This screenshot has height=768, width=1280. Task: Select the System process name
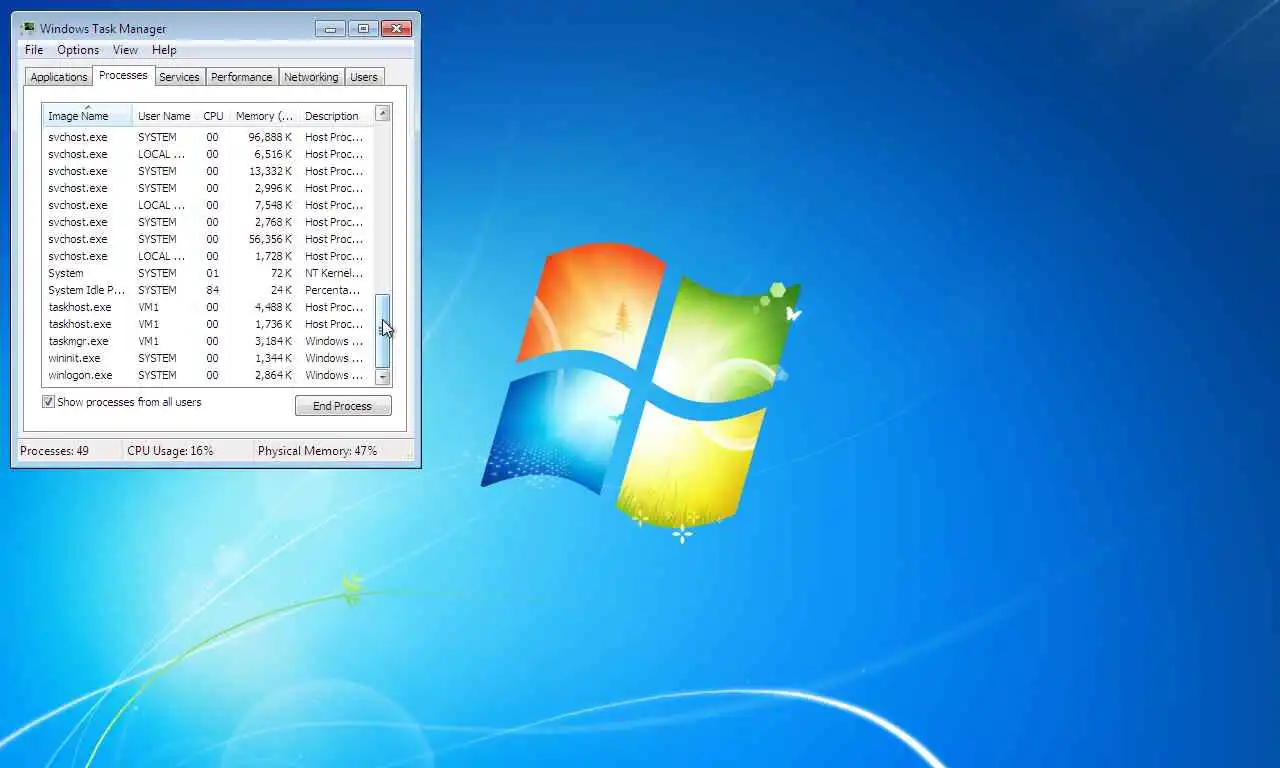click(x=66, y=273)
